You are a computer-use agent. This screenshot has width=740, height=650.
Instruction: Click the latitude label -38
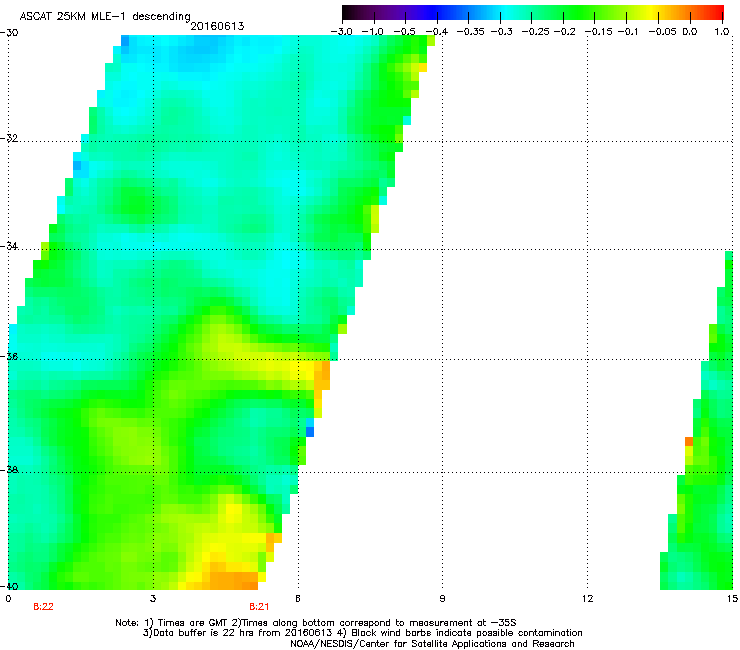(x=8, y=470)
